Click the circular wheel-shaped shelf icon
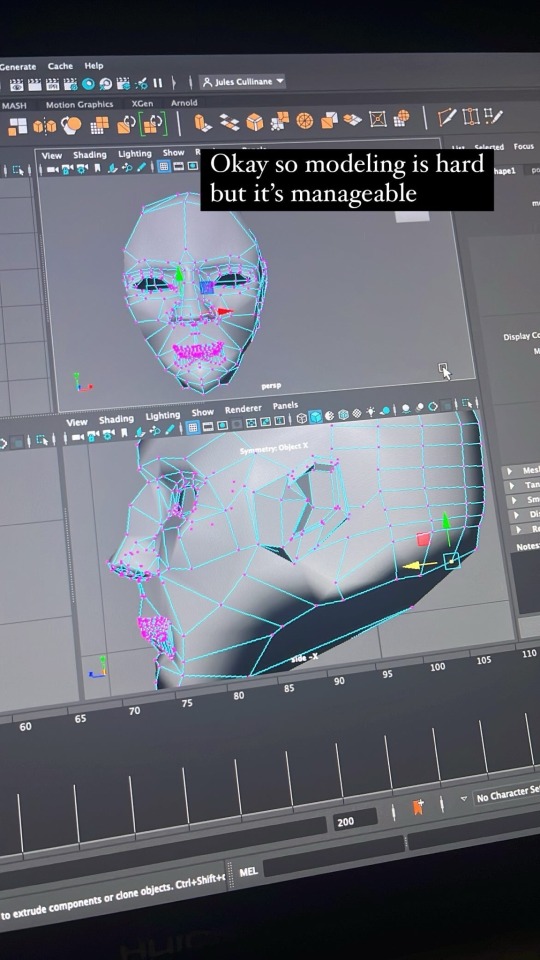 (x=304, y=121)
